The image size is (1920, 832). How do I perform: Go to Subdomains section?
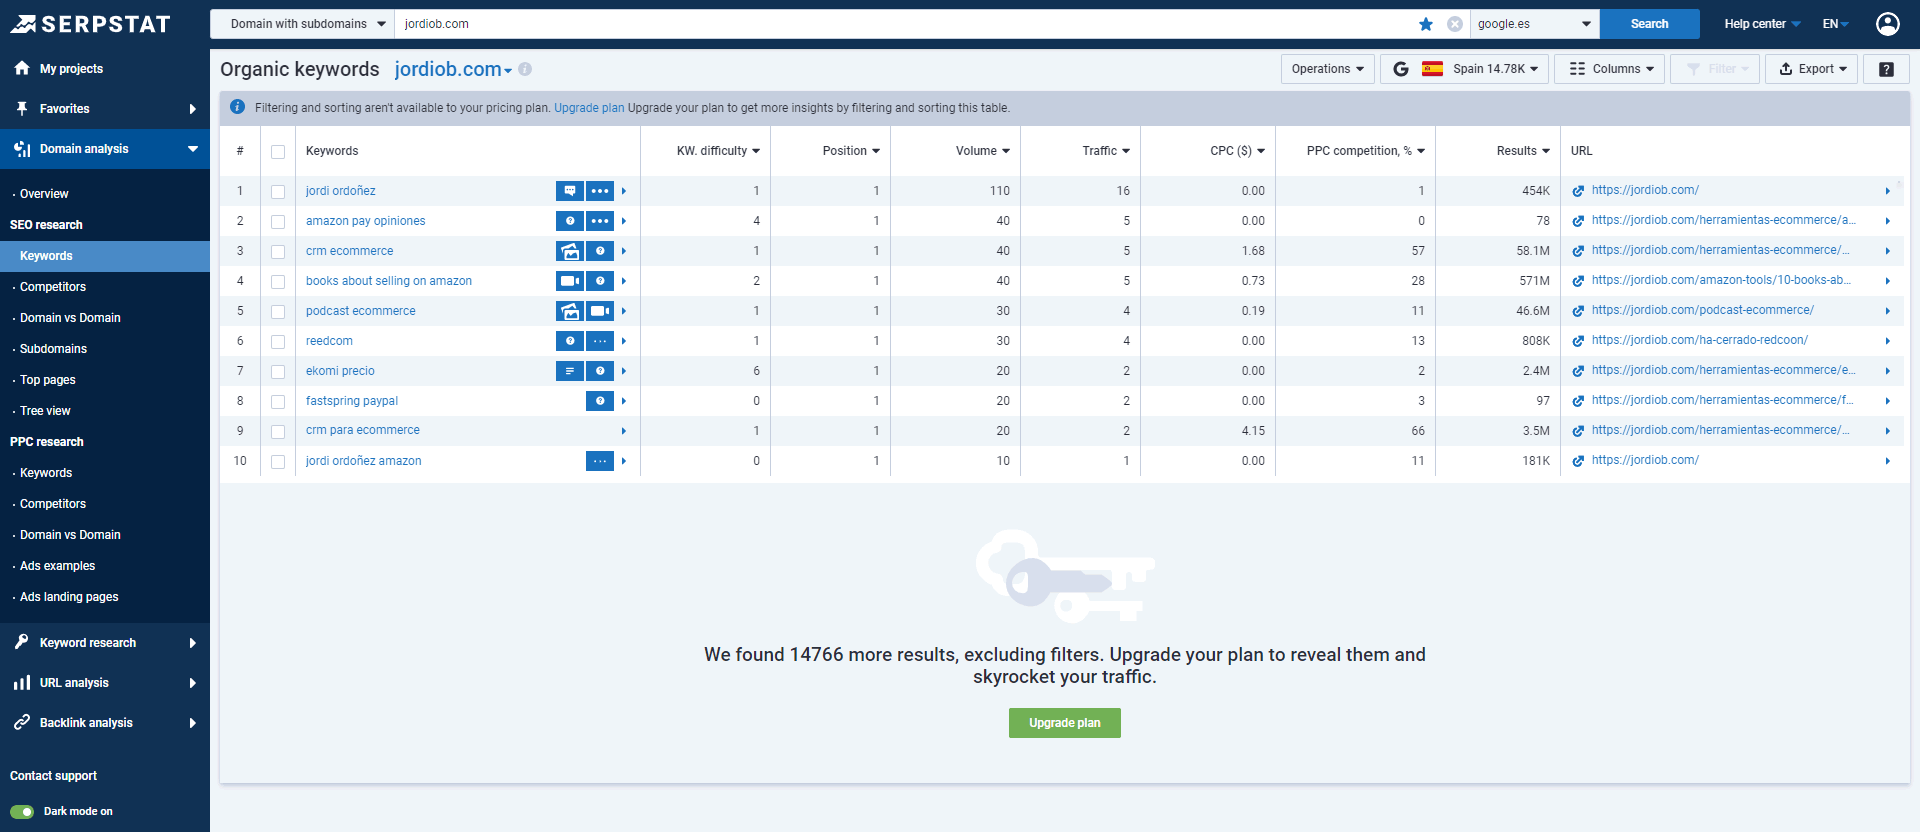tap(53, 349)
